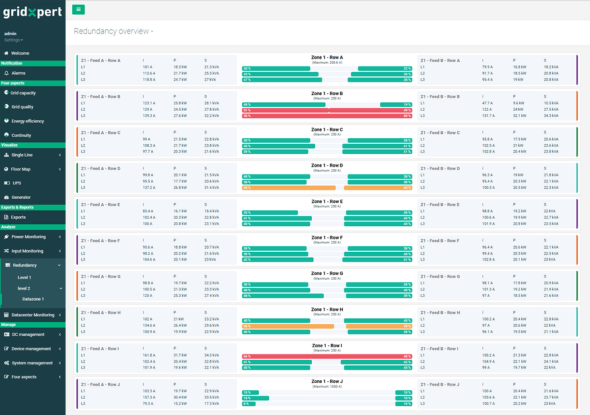Image resolution: width=590 pixels, height=415 pixels.
Task: Click the Zone 1 - Row J title
Action: click(327, 382)
